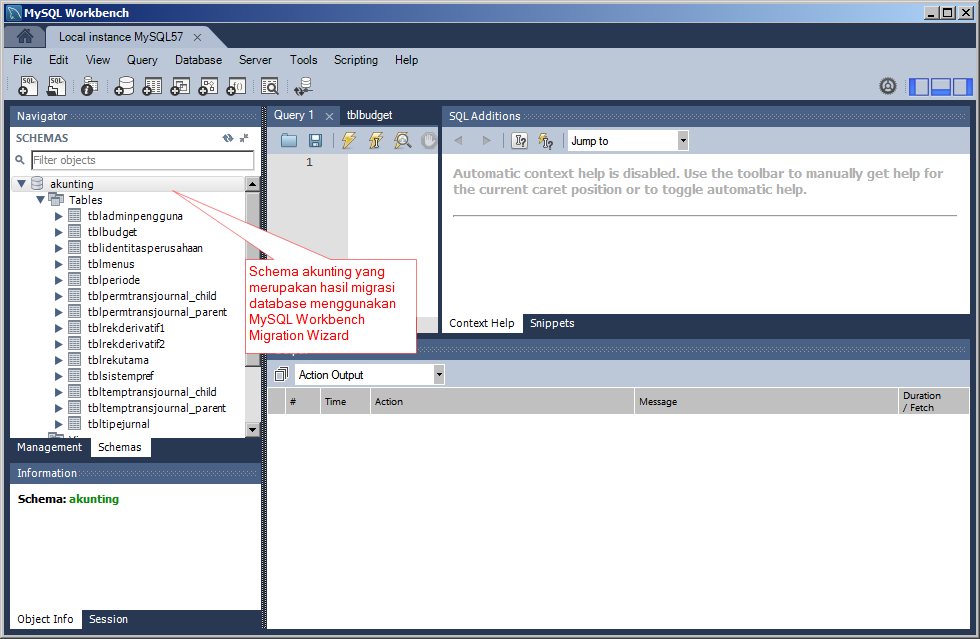This screenshot has height=639, width=980.
Task: Create a new stored procedure icon
Action: 208,86
